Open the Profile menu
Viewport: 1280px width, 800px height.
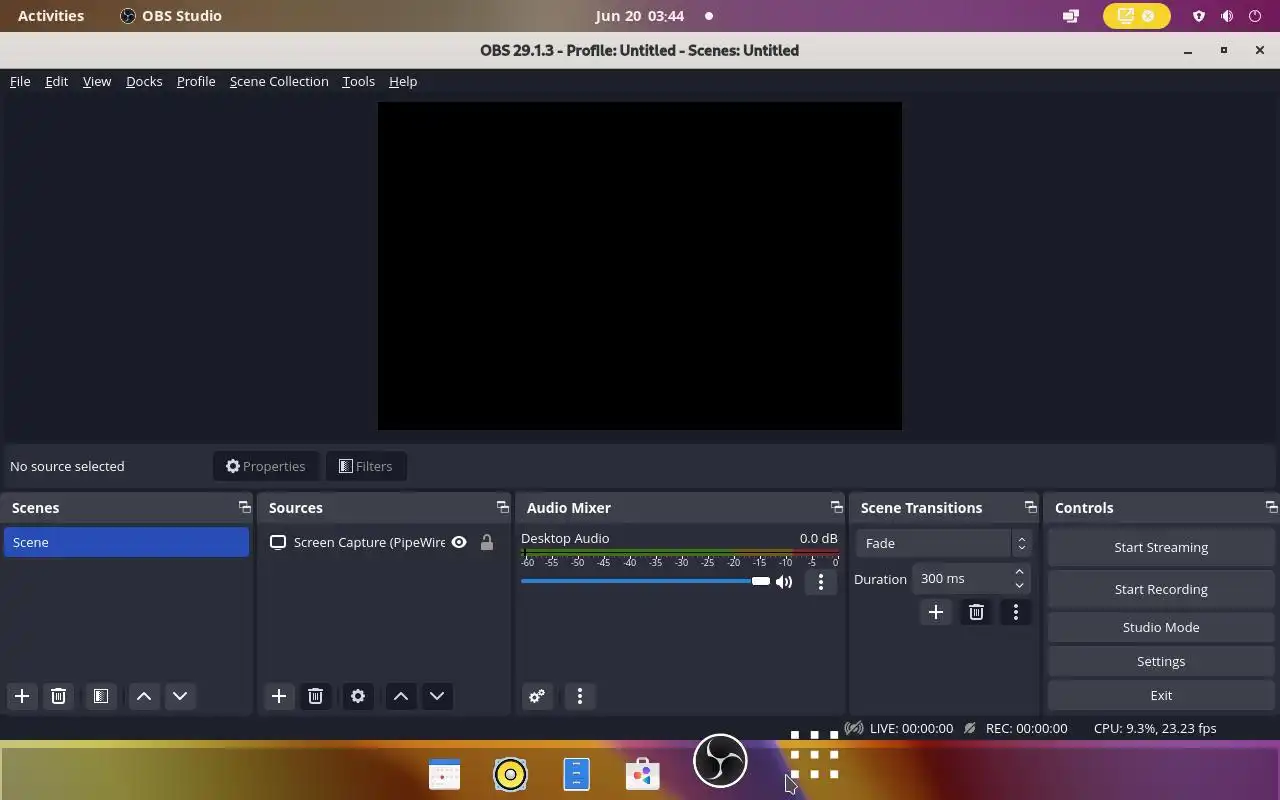196,81
